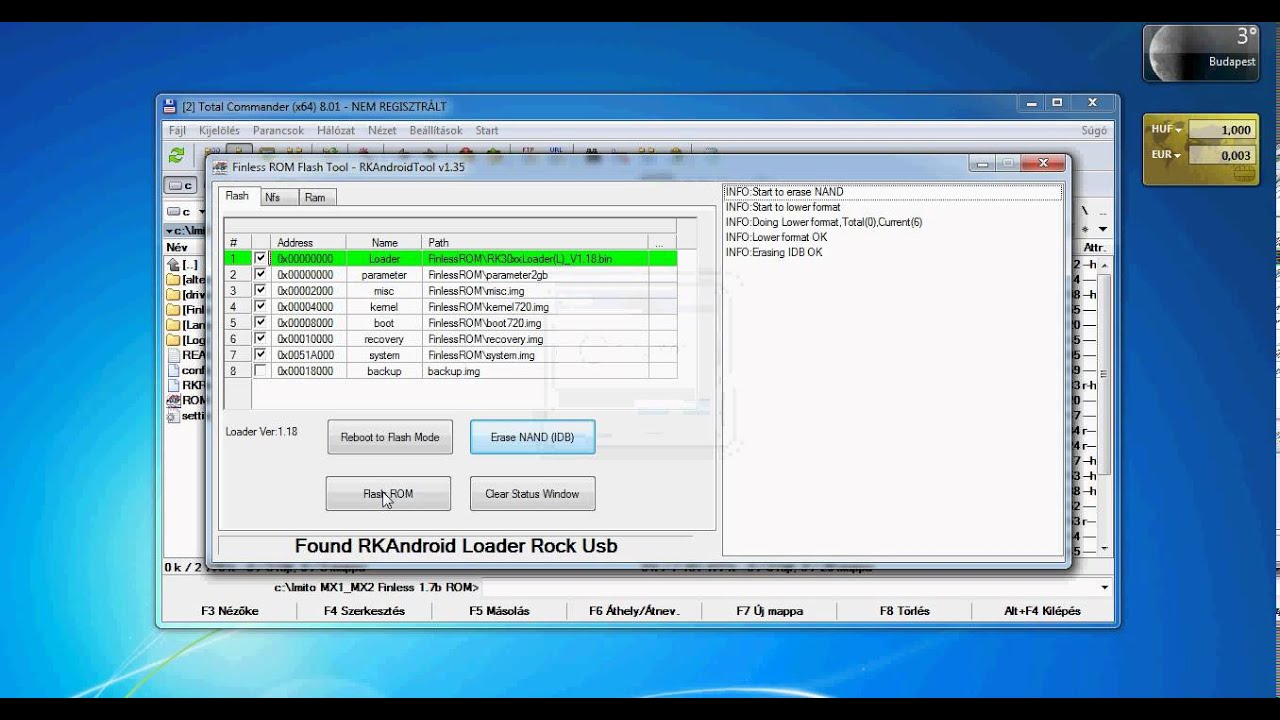The width and height of the screenshot is (1280, 720).
Task: Click drive button c in Total Commander
Action: tap(181, 185)
